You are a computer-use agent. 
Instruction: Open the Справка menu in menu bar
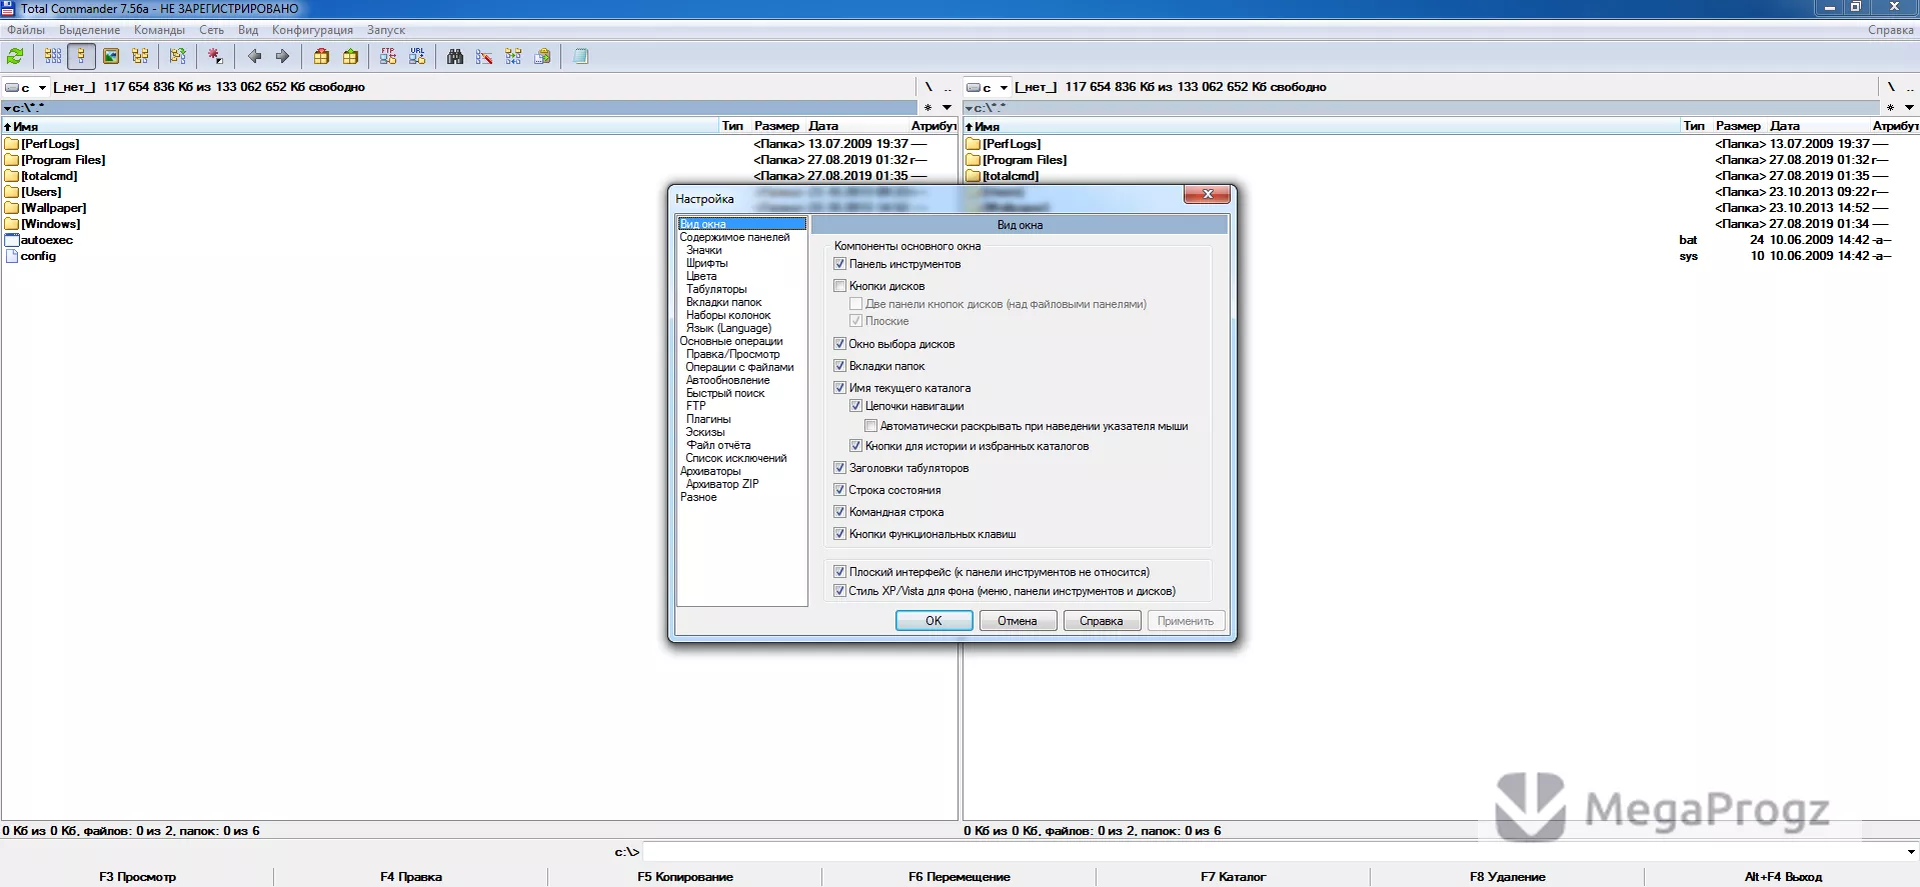coord(1890,30)
